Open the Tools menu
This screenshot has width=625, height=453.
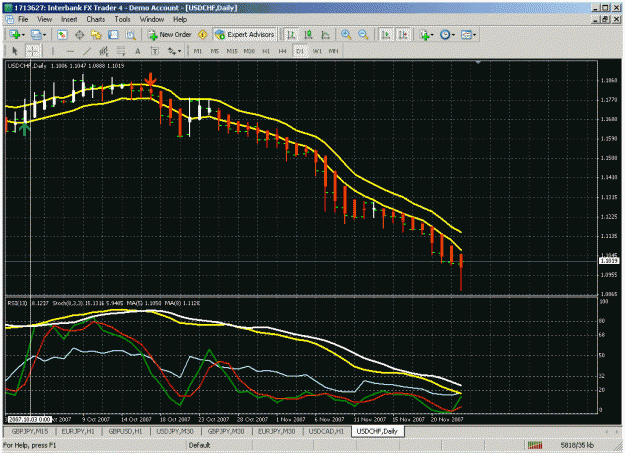tap(122, 19)
